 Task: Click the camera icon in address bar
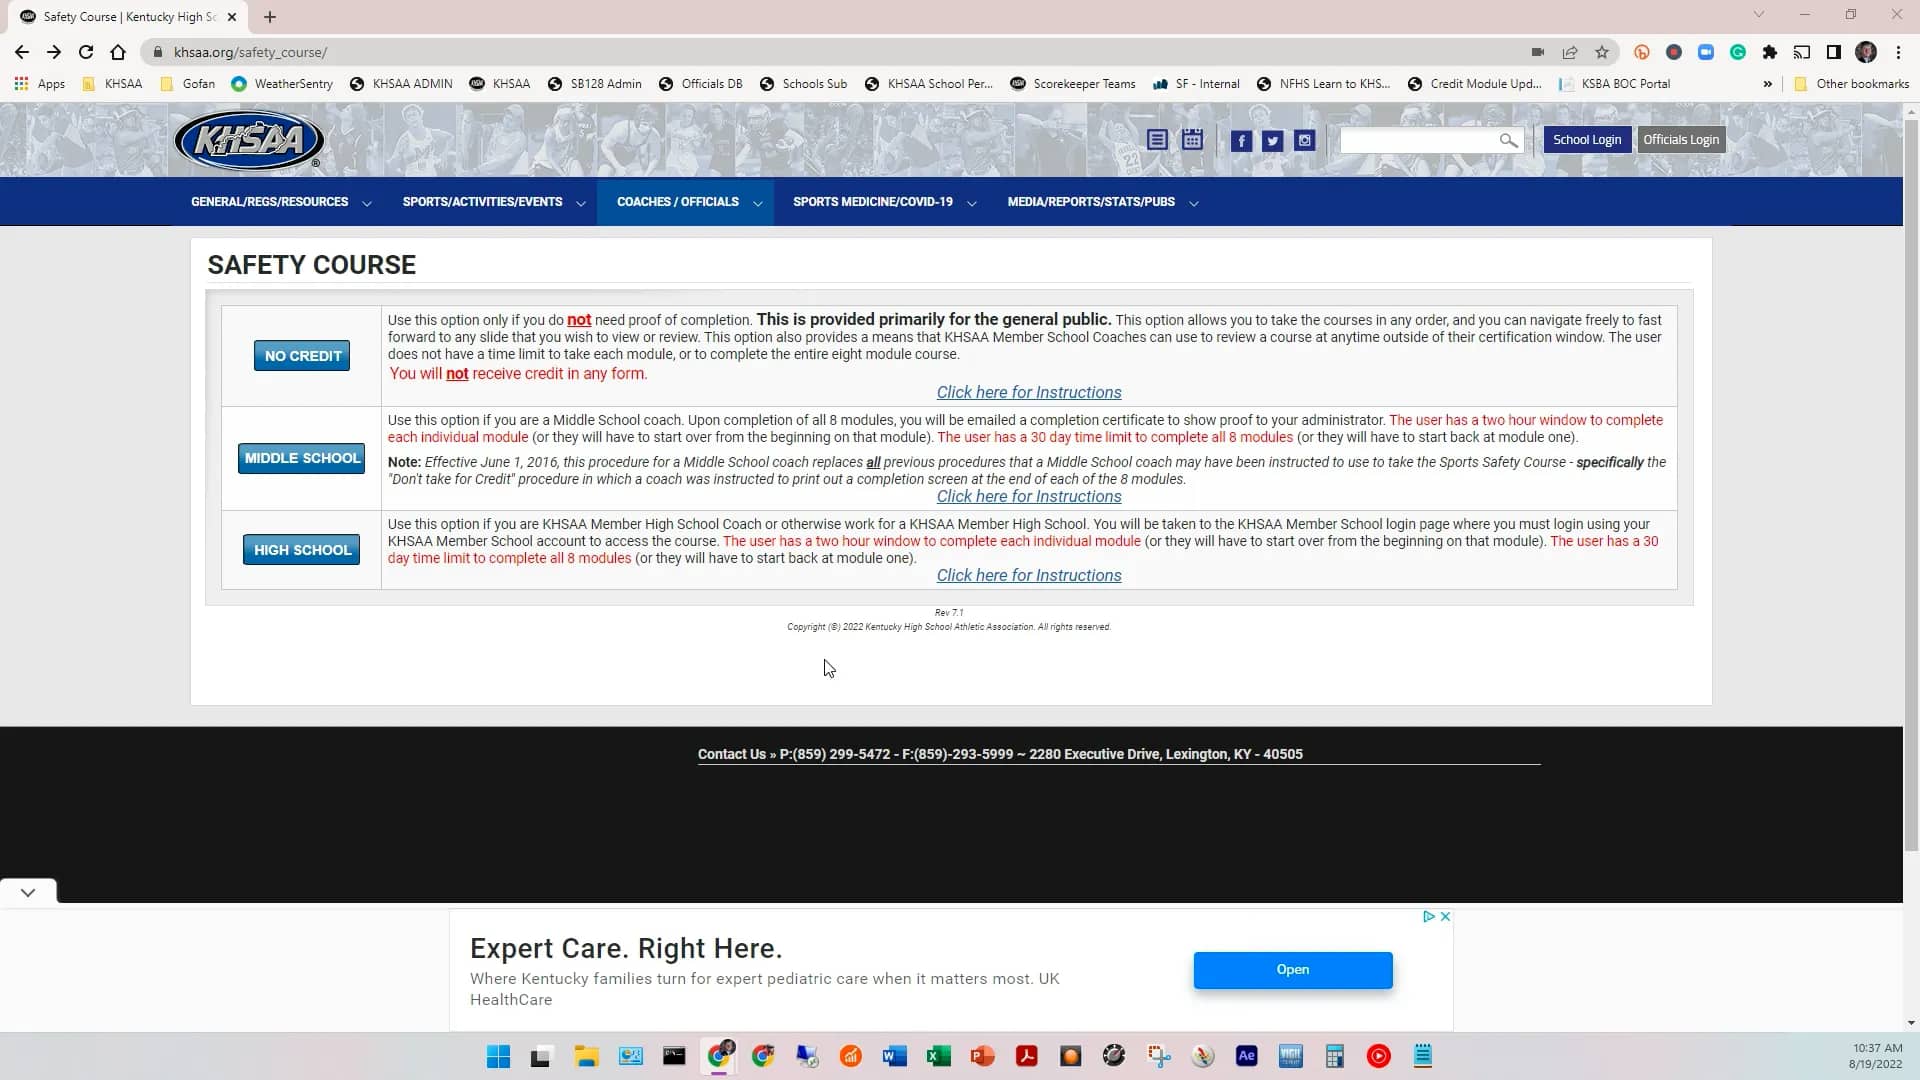[1538, 52]
